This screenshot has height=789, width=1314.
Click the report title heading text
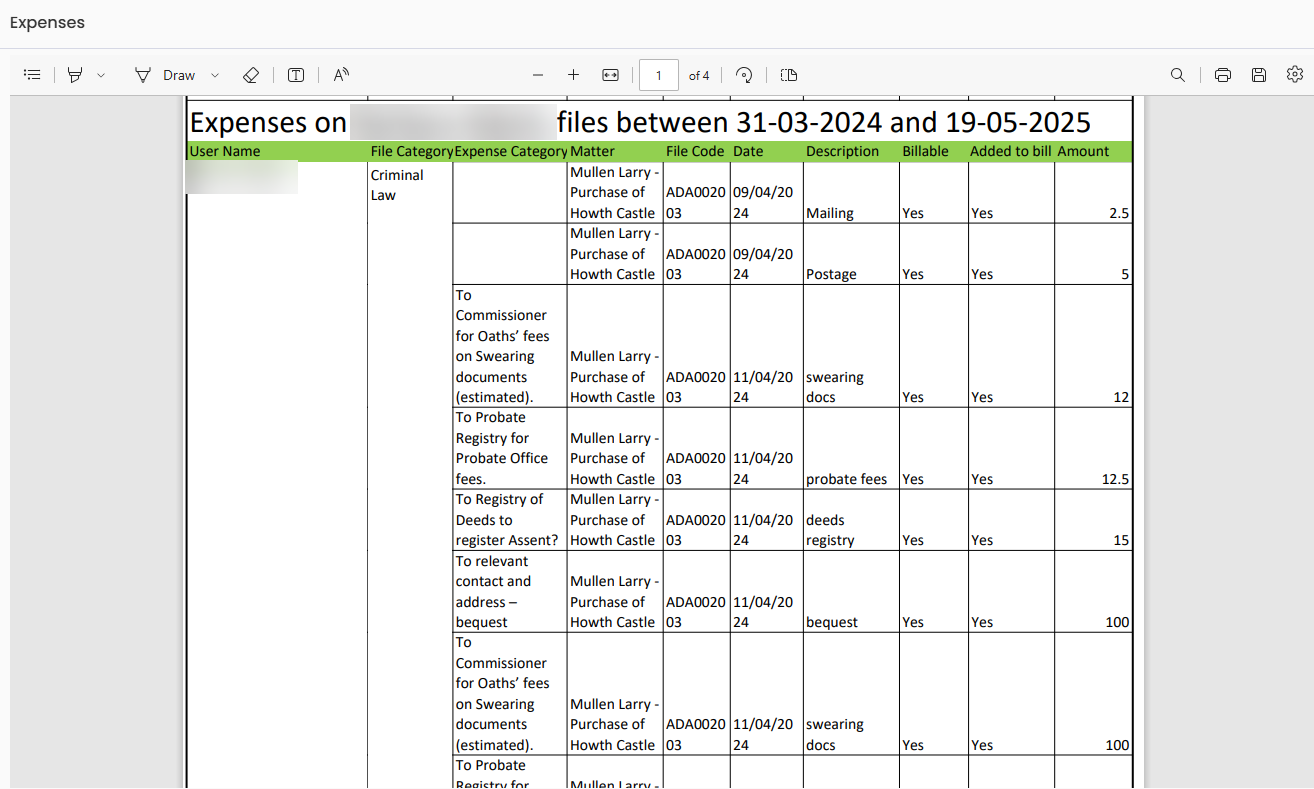(x=640, y=122)
